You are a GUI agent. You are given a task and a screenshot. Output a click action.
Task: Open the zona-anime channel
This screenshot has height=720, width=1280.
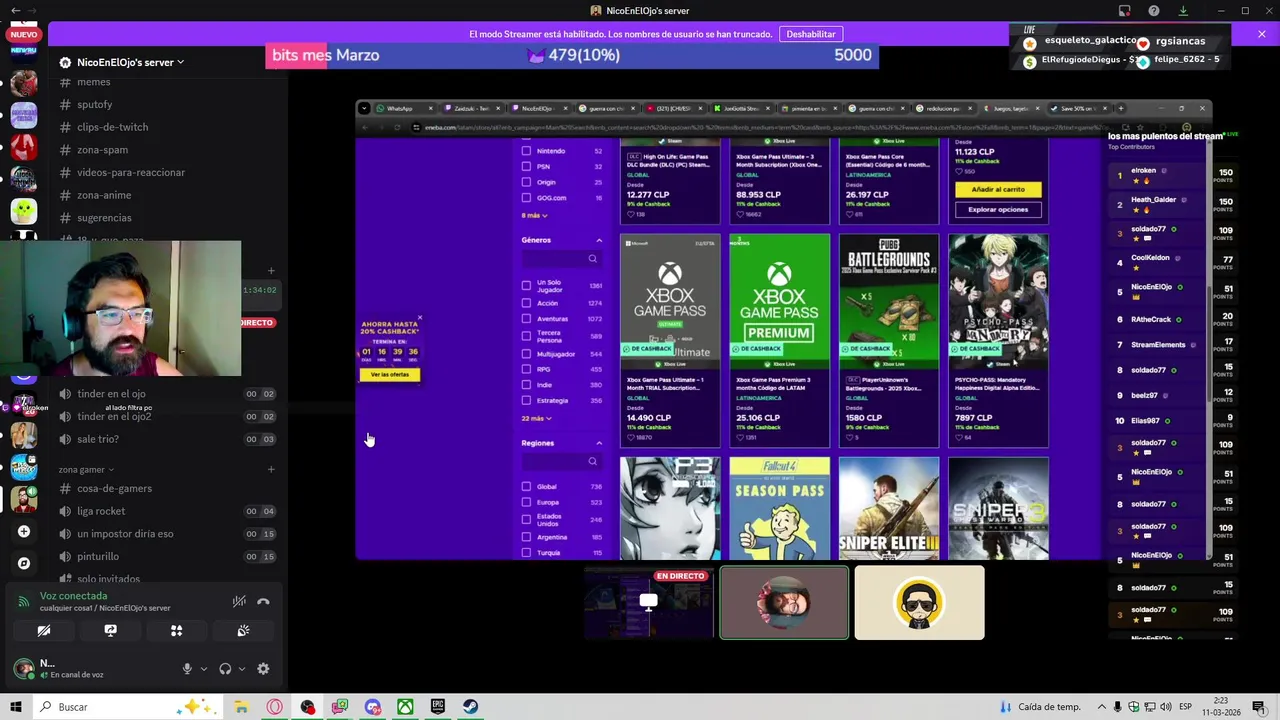click(x=104, y=195)
